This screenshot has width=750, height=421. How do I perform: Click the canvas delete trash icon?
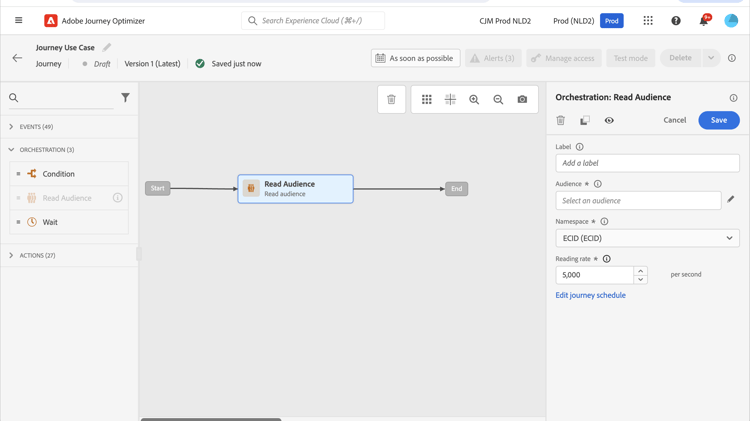pos(391,99)
